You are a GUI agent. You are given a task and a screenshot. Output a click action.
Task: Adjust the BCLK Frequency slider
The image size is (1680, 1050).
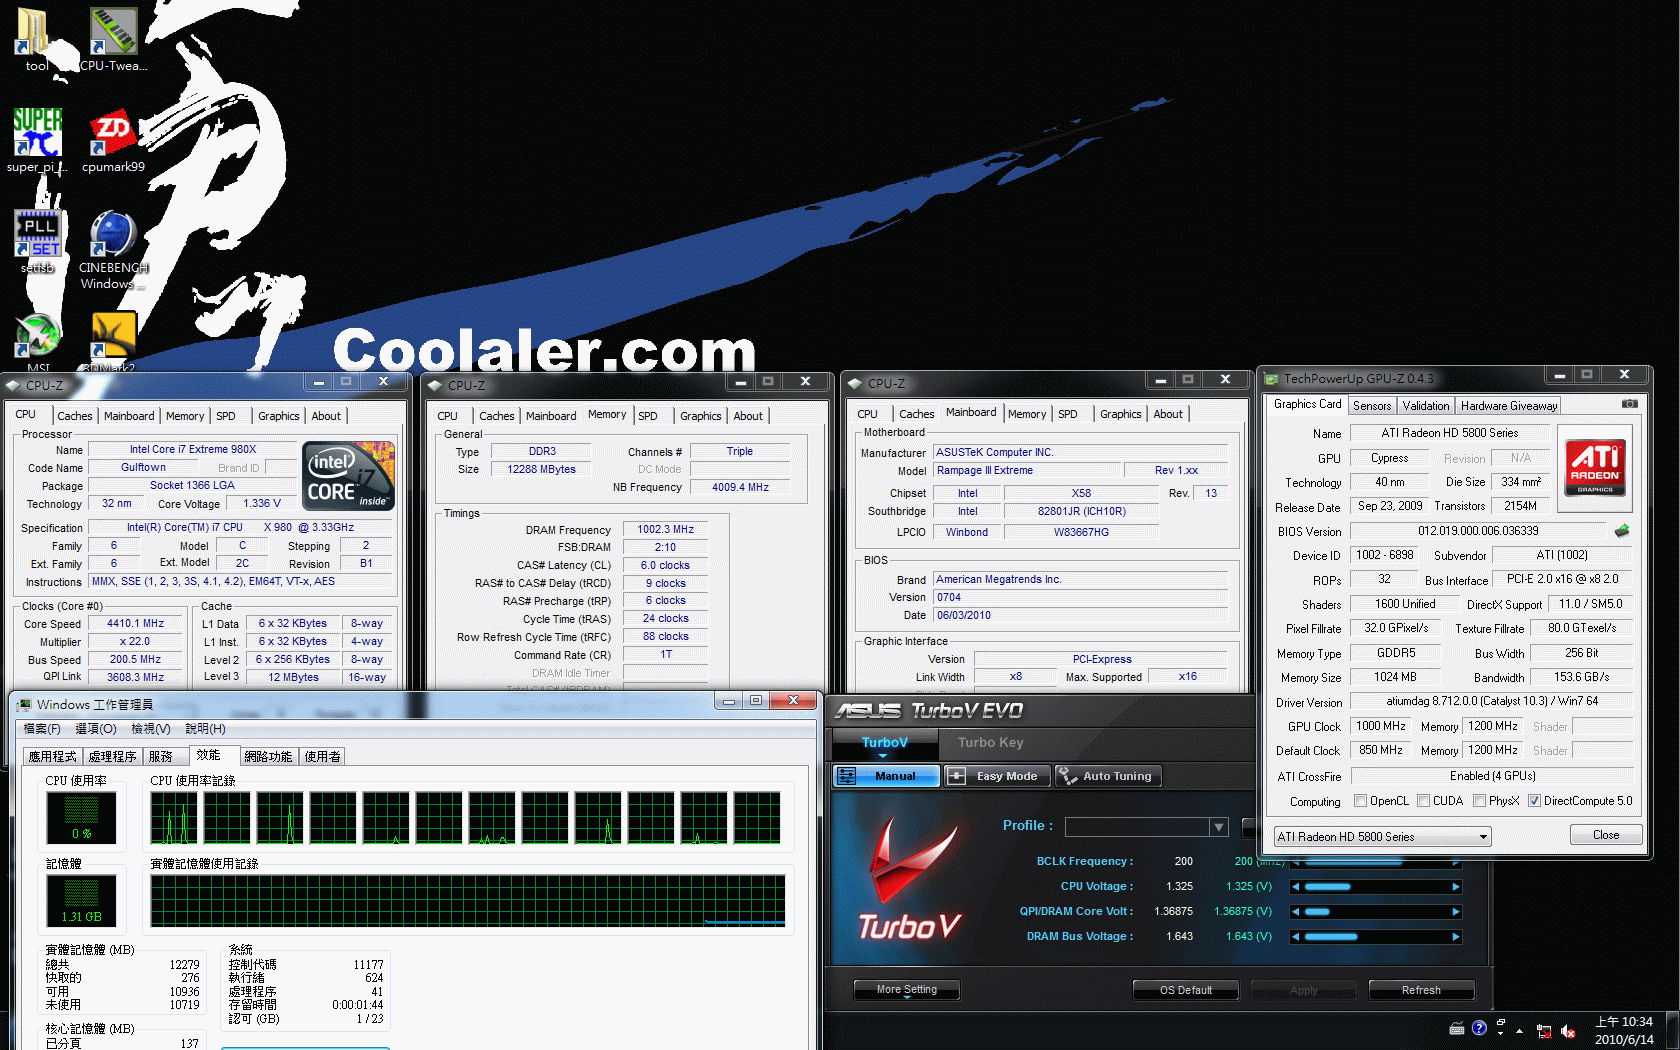[1376, 862]
